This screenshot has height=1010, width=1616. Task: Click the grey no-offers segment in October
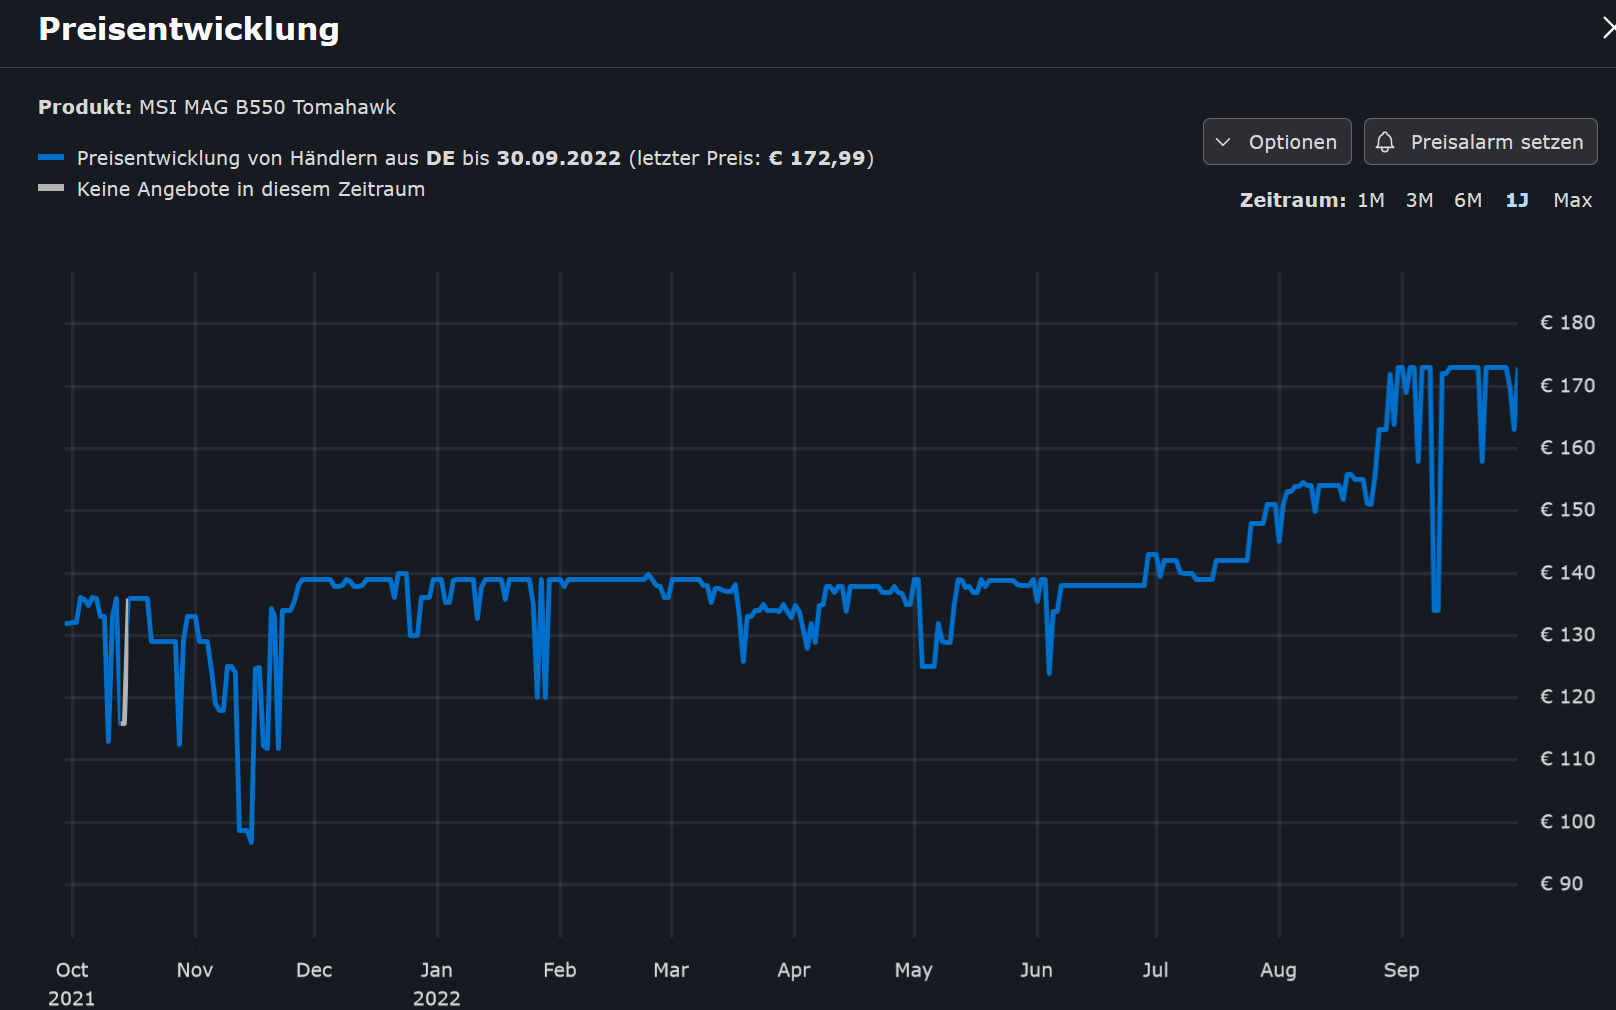click(125, 661)
